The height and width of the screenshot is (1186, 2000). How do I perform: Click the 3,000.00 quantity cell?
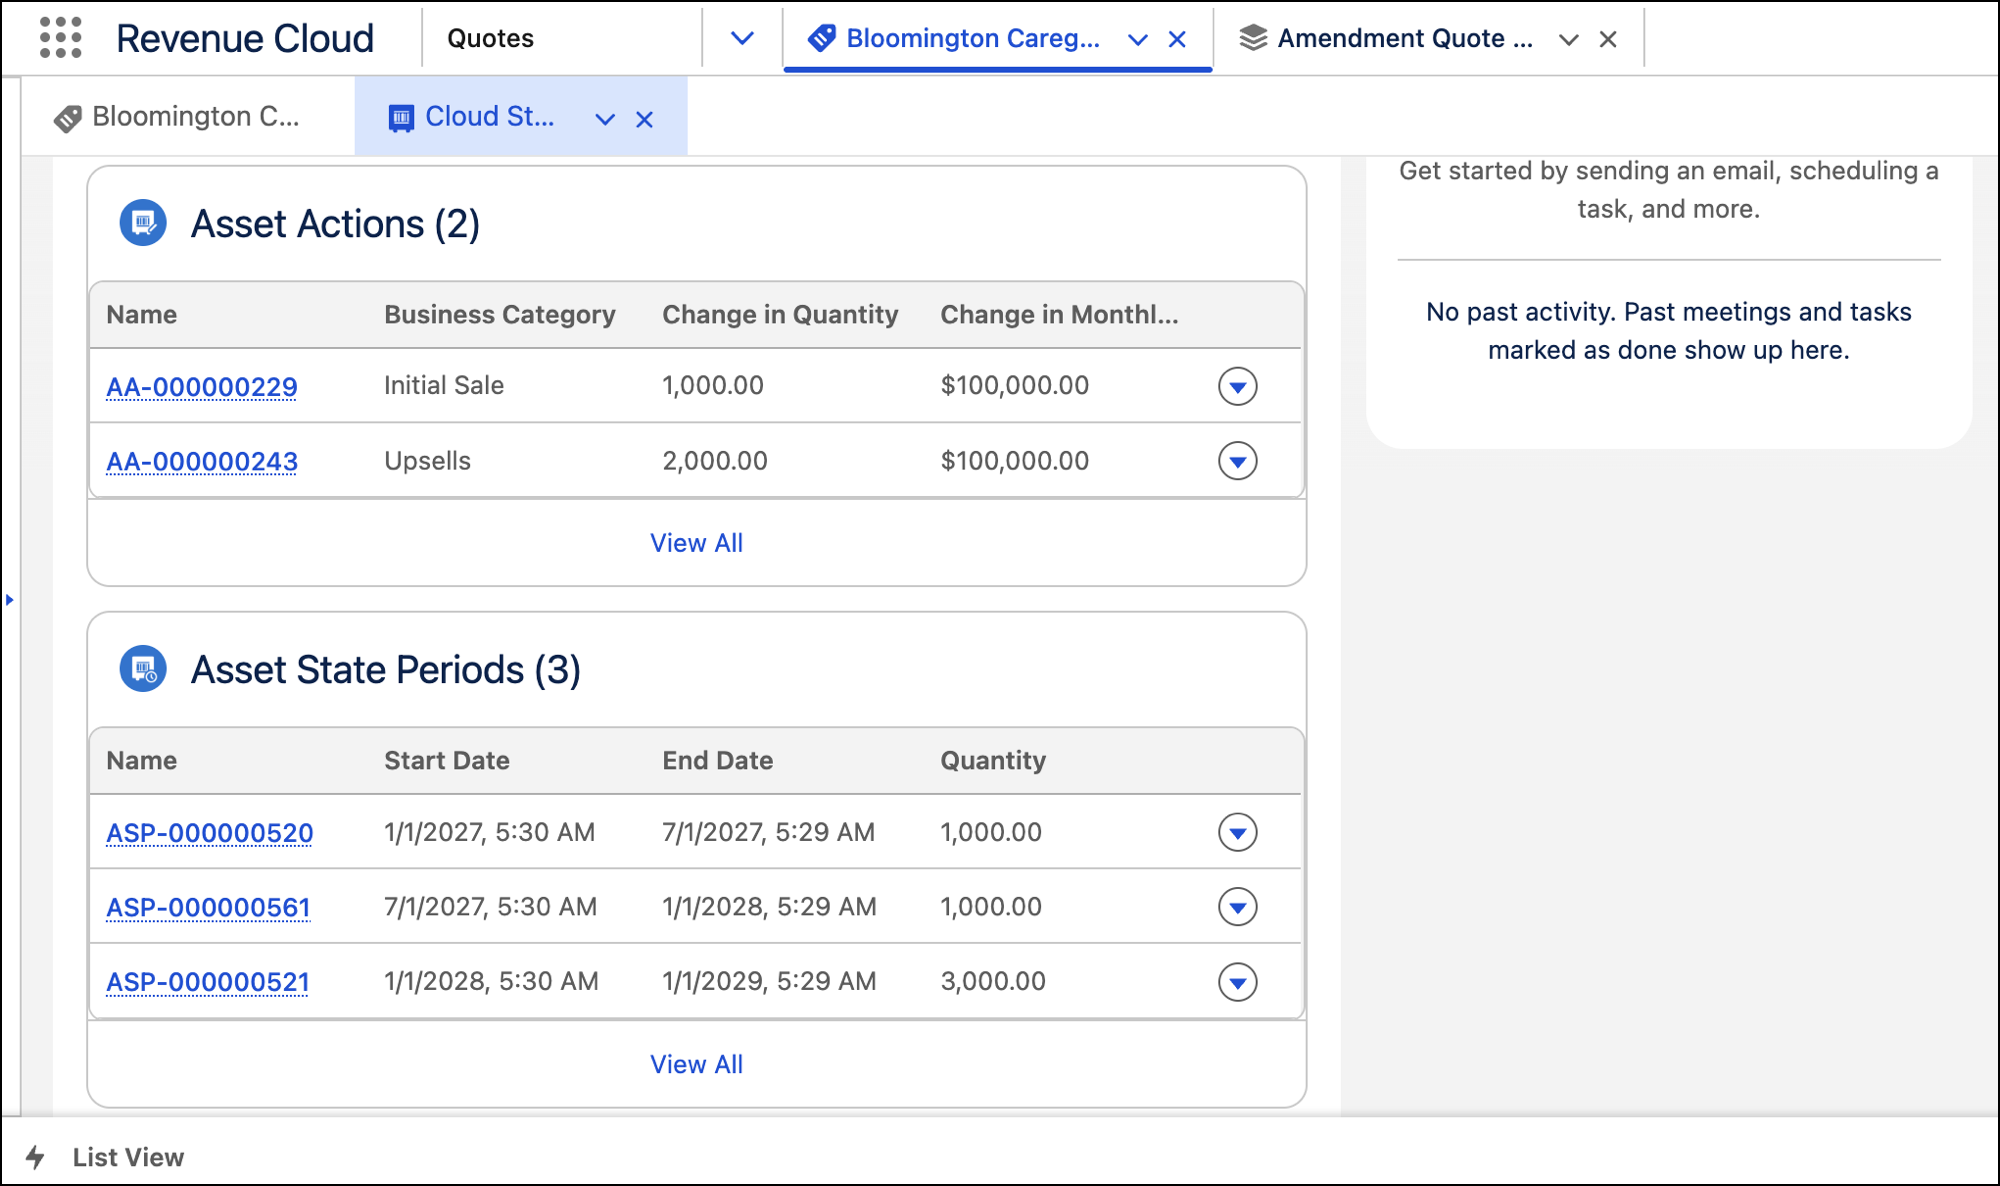993,981
